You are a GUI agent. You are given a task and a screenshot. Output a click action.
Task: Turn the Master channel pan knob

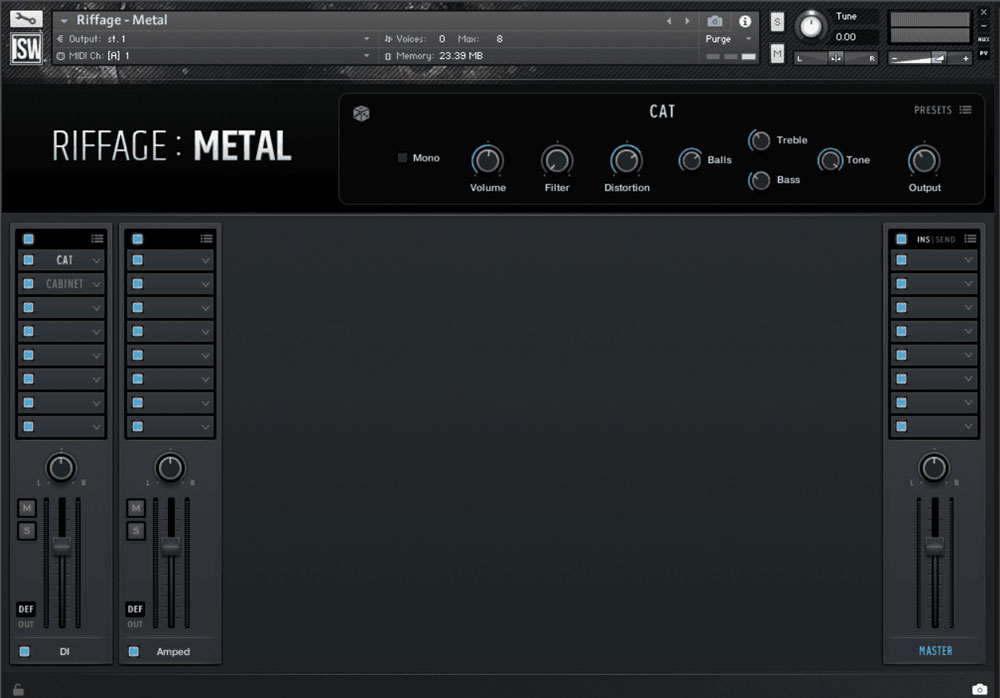934,468
